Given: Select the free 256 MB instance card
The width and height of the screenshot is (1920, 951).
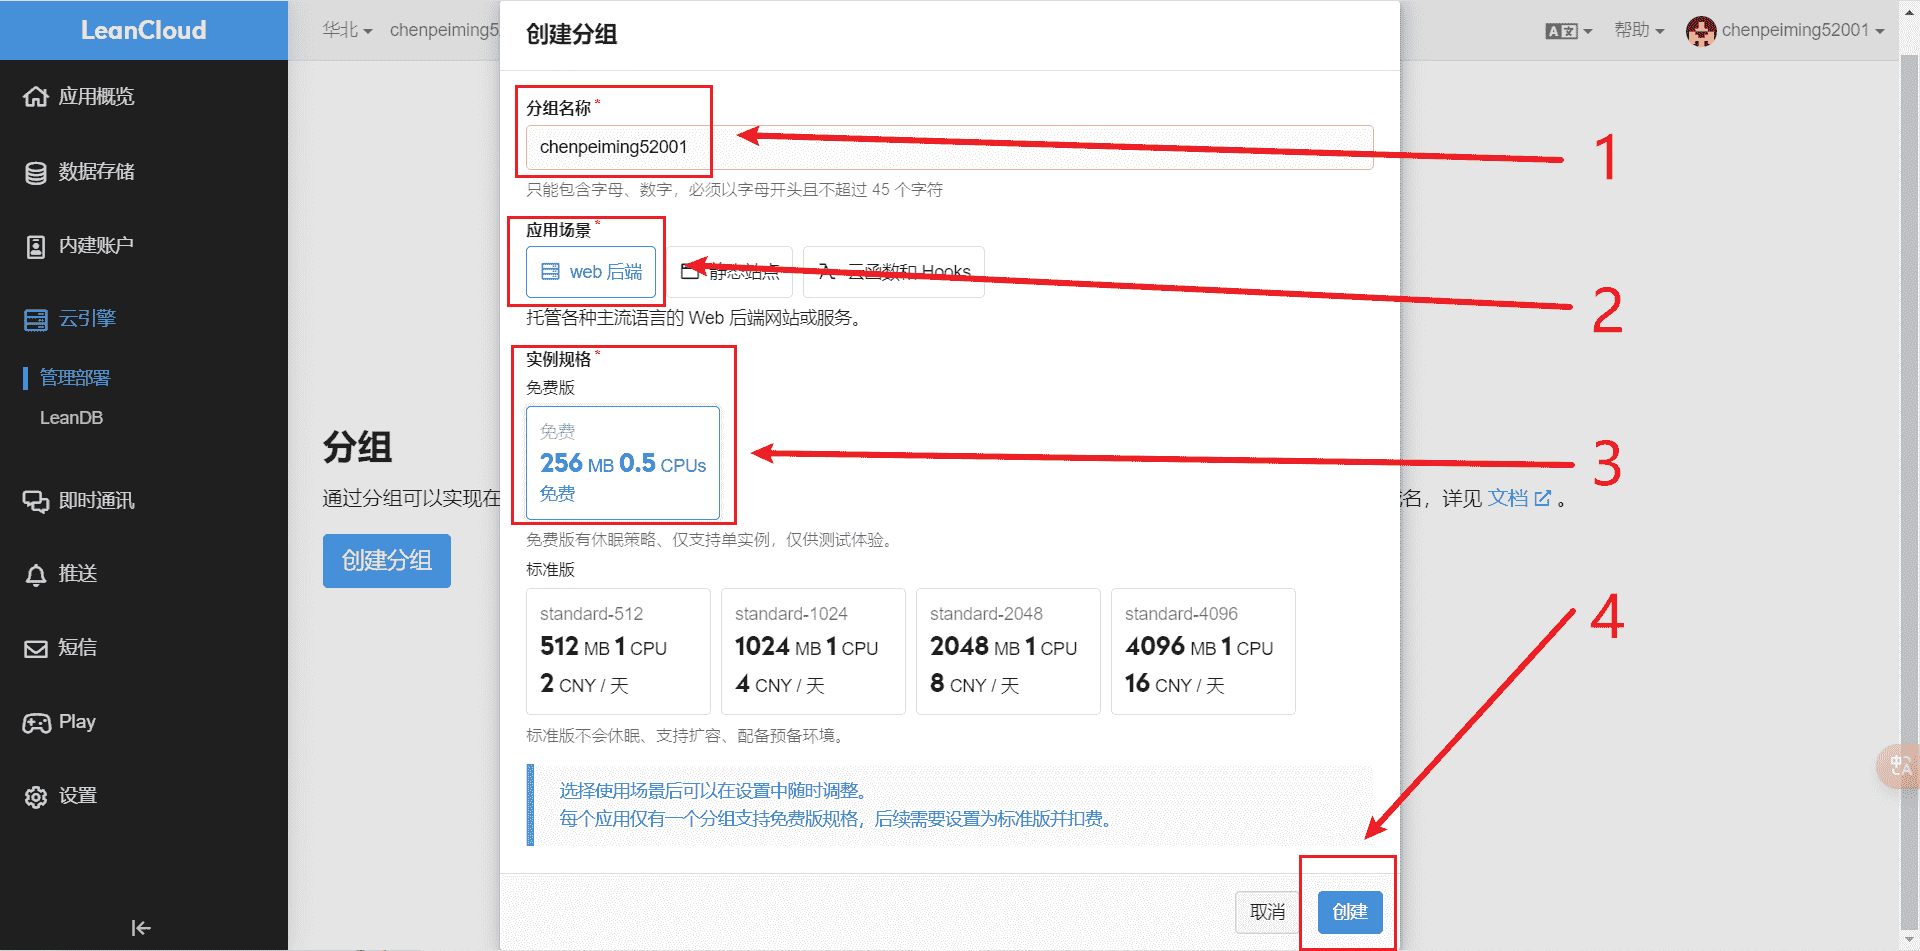Looking at the screenshot, I should click(623, 463).
